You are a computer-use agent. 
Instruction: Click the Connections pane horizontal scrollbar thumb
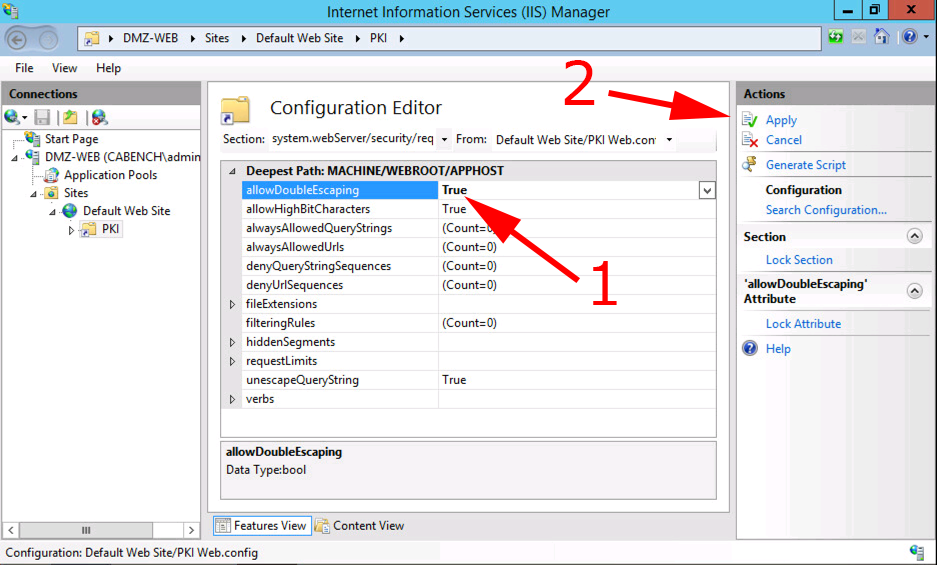pyautogui.click(x=86, y=530)
